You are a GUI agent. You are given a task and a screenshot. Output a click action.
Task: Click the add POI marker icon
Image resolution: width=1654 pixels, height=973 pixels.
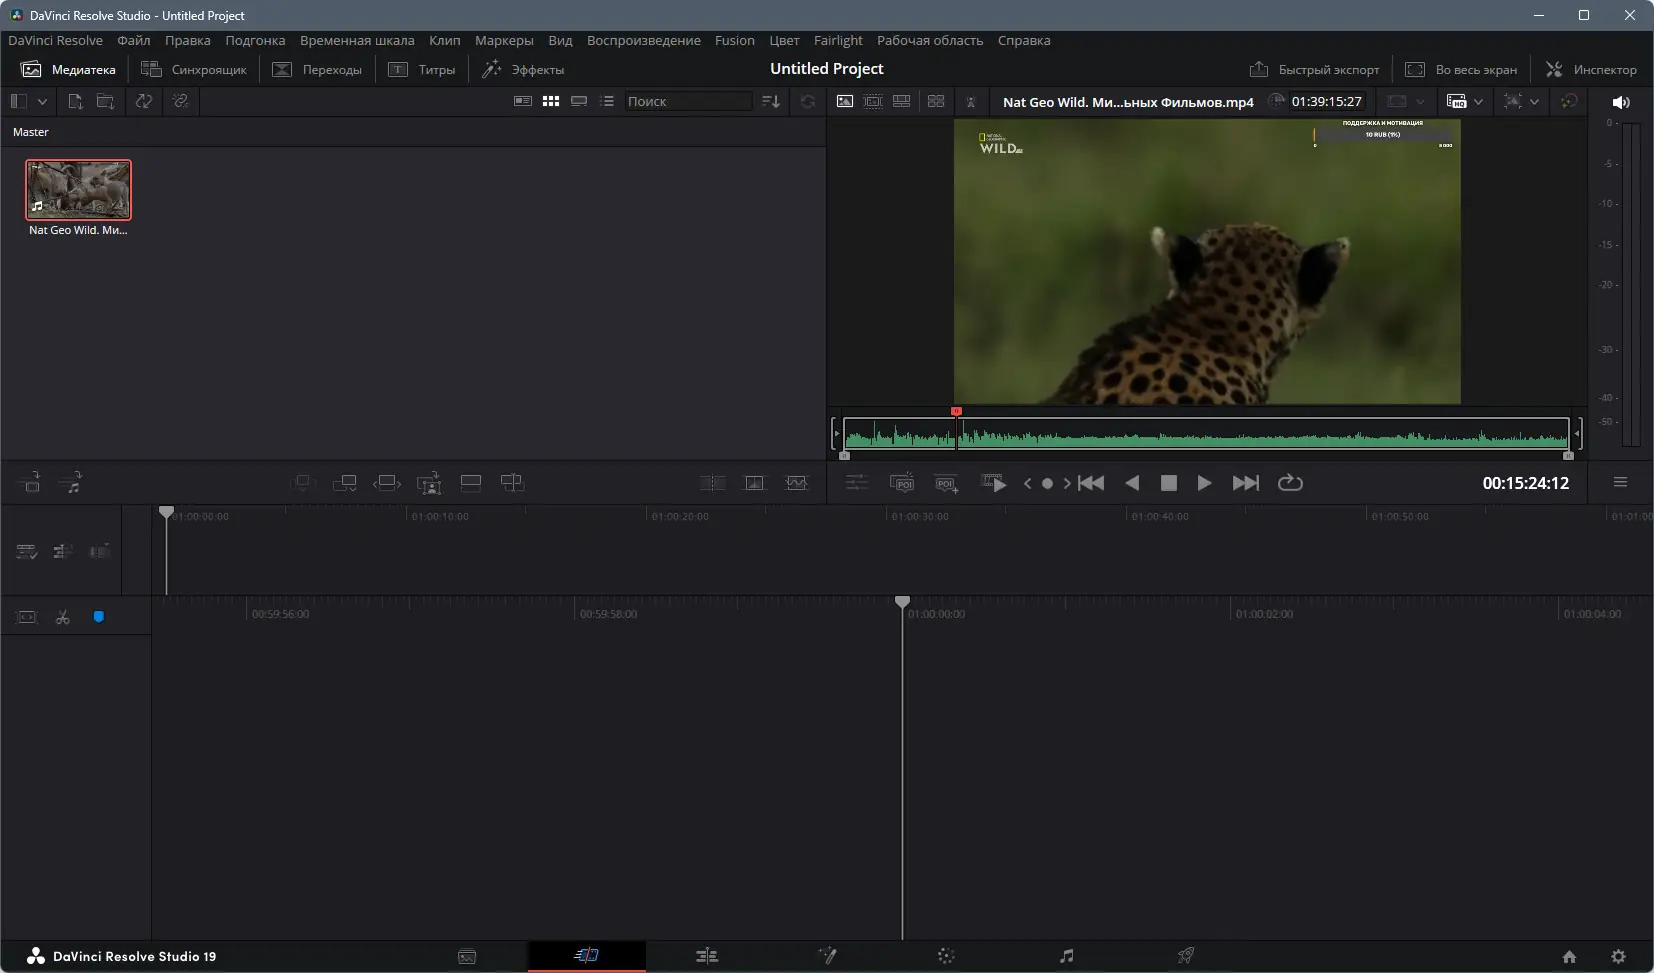click(946, 483)
